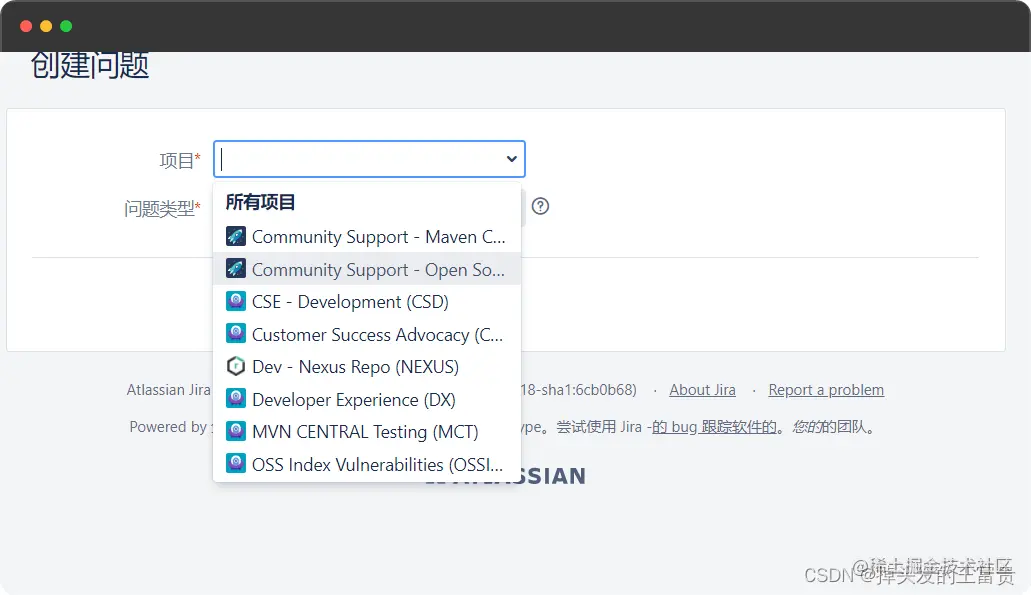Choose Community Support - Open So... project
This screenshot has width=1031, height=595.
point(367,269)
